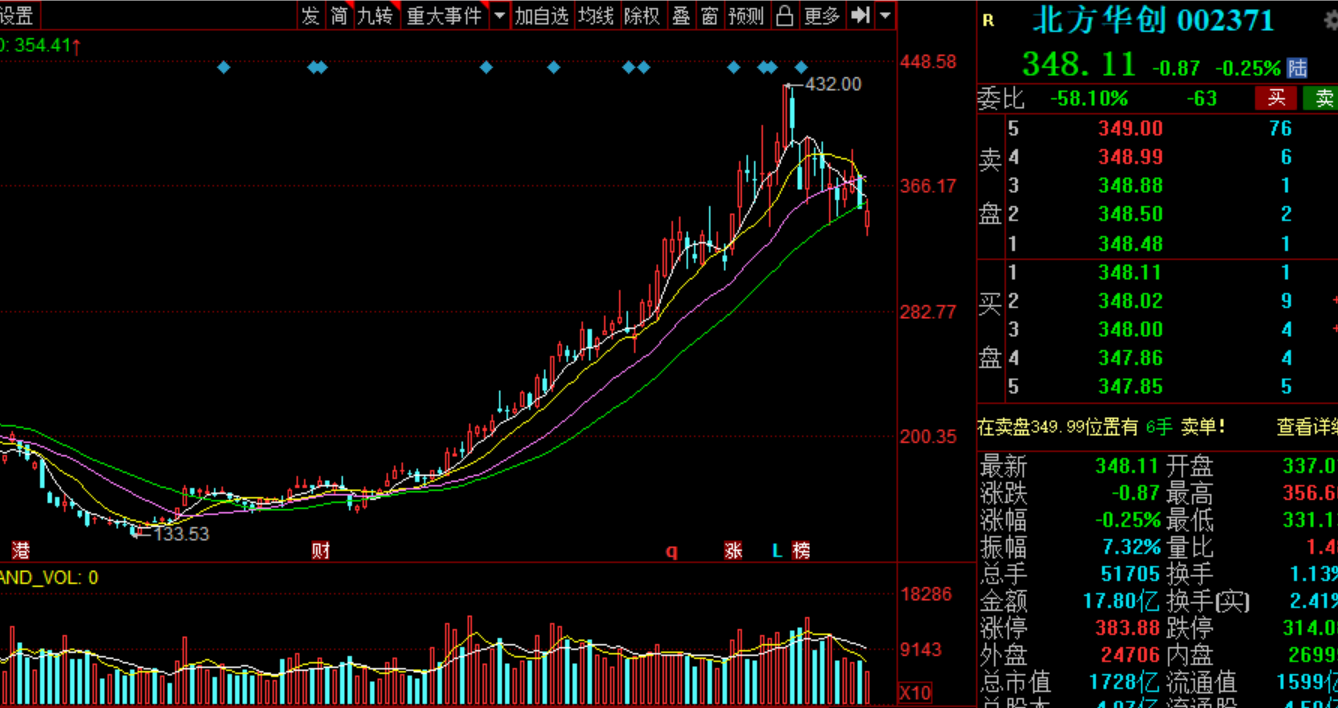Click the X10 volume scale badge
This screenshot has width=1338, height=708.
coord(915,692)
